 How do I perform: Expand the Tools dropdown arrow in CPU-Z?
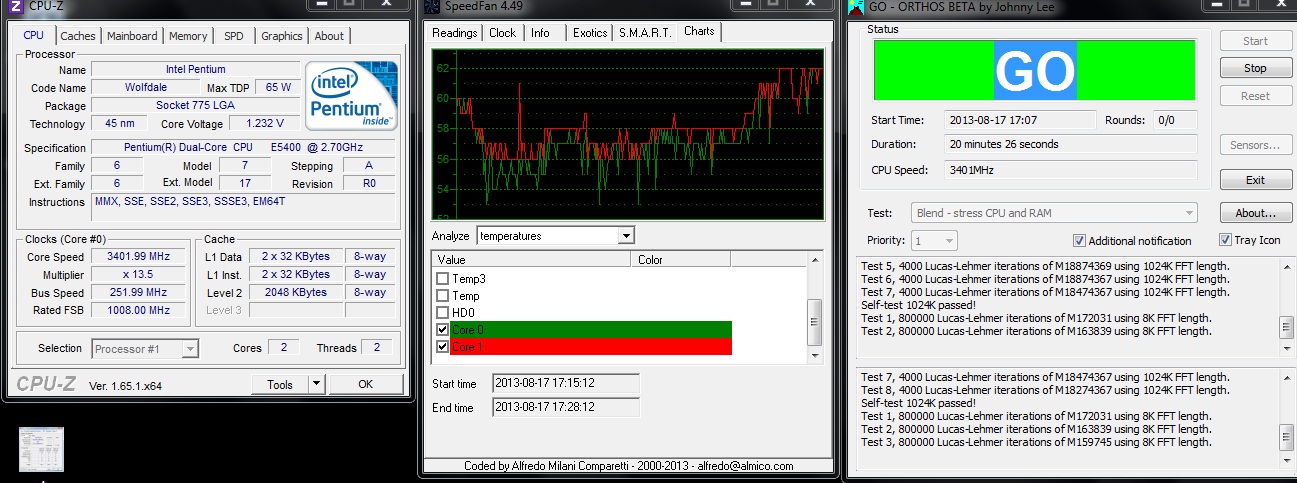click(x=316, y=384)
